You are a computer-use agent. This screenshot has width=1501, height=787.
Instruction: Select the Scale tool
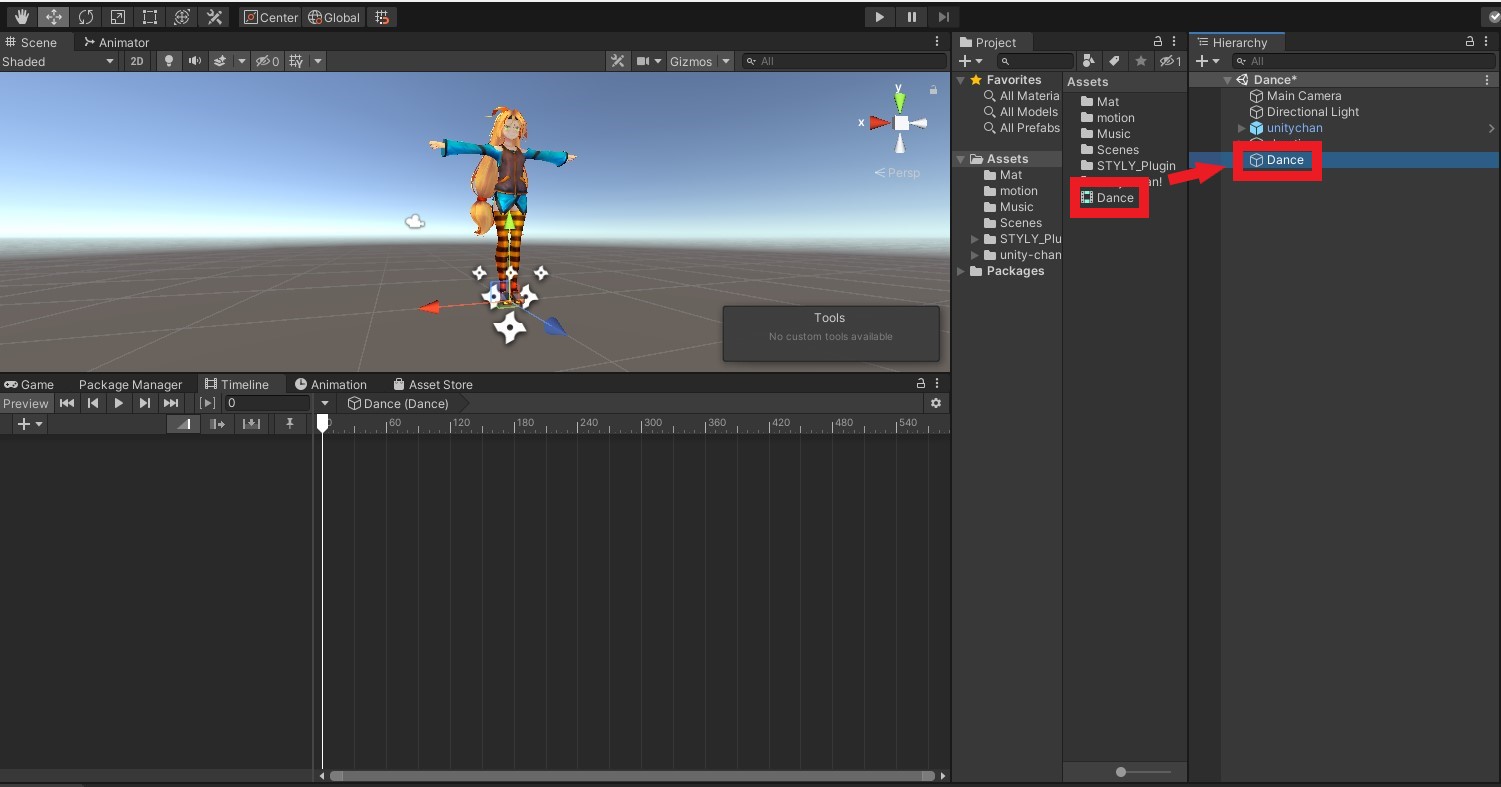coord(118,17)
